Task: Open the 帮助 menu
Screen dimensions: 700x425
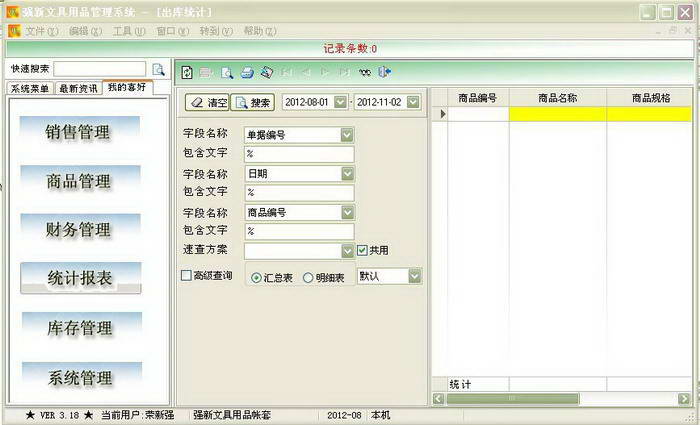Action: pyautogui.click(x=260, y=31)
